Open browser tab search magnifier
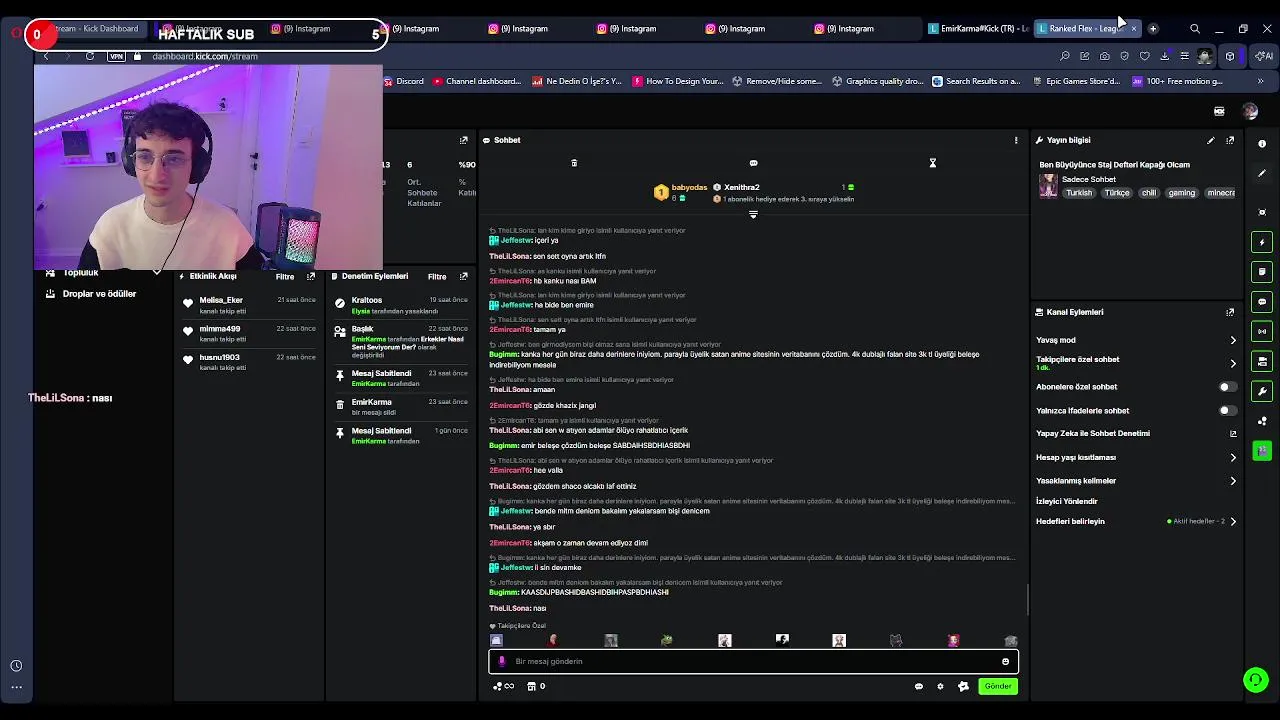1280x720 pixels. (x=1195, y=29)
